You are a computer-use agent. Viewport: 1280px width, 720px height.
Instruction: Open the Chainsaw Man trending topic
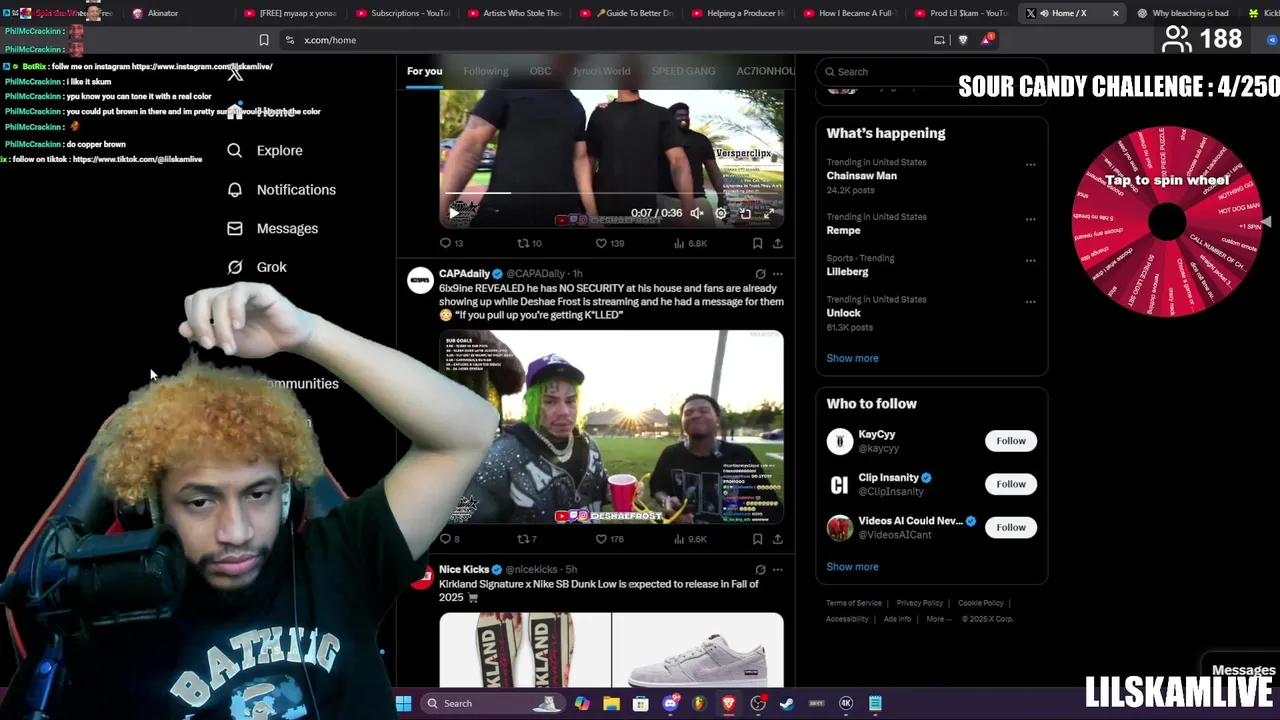pos(861,176)
